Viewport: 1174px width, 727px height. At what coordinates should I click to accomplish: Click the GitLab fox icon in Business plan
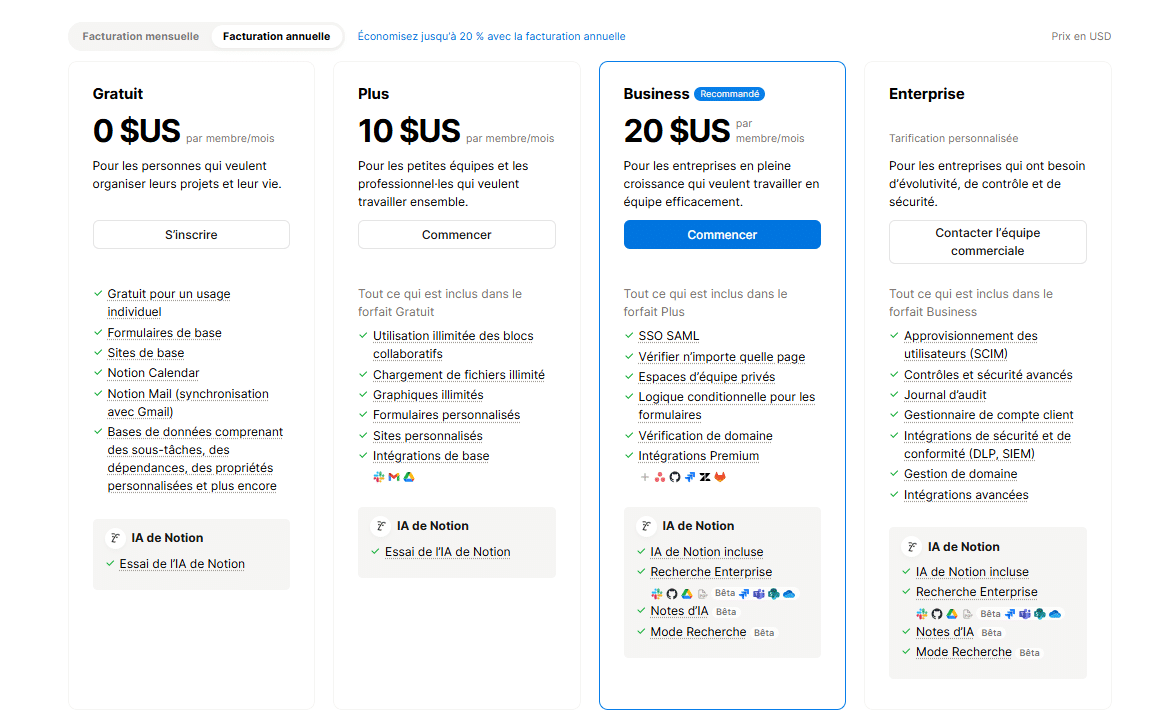[720, 477]
